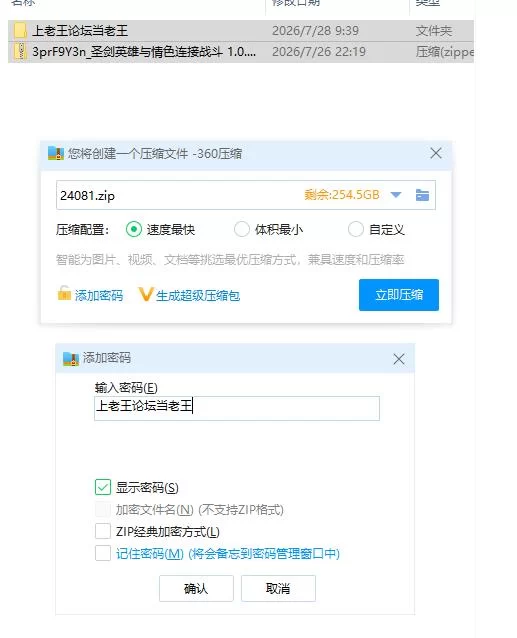Click the lock icon next to 添加密码
The height and width of the screenshot is (638, 517).
(x=64, y=293)
